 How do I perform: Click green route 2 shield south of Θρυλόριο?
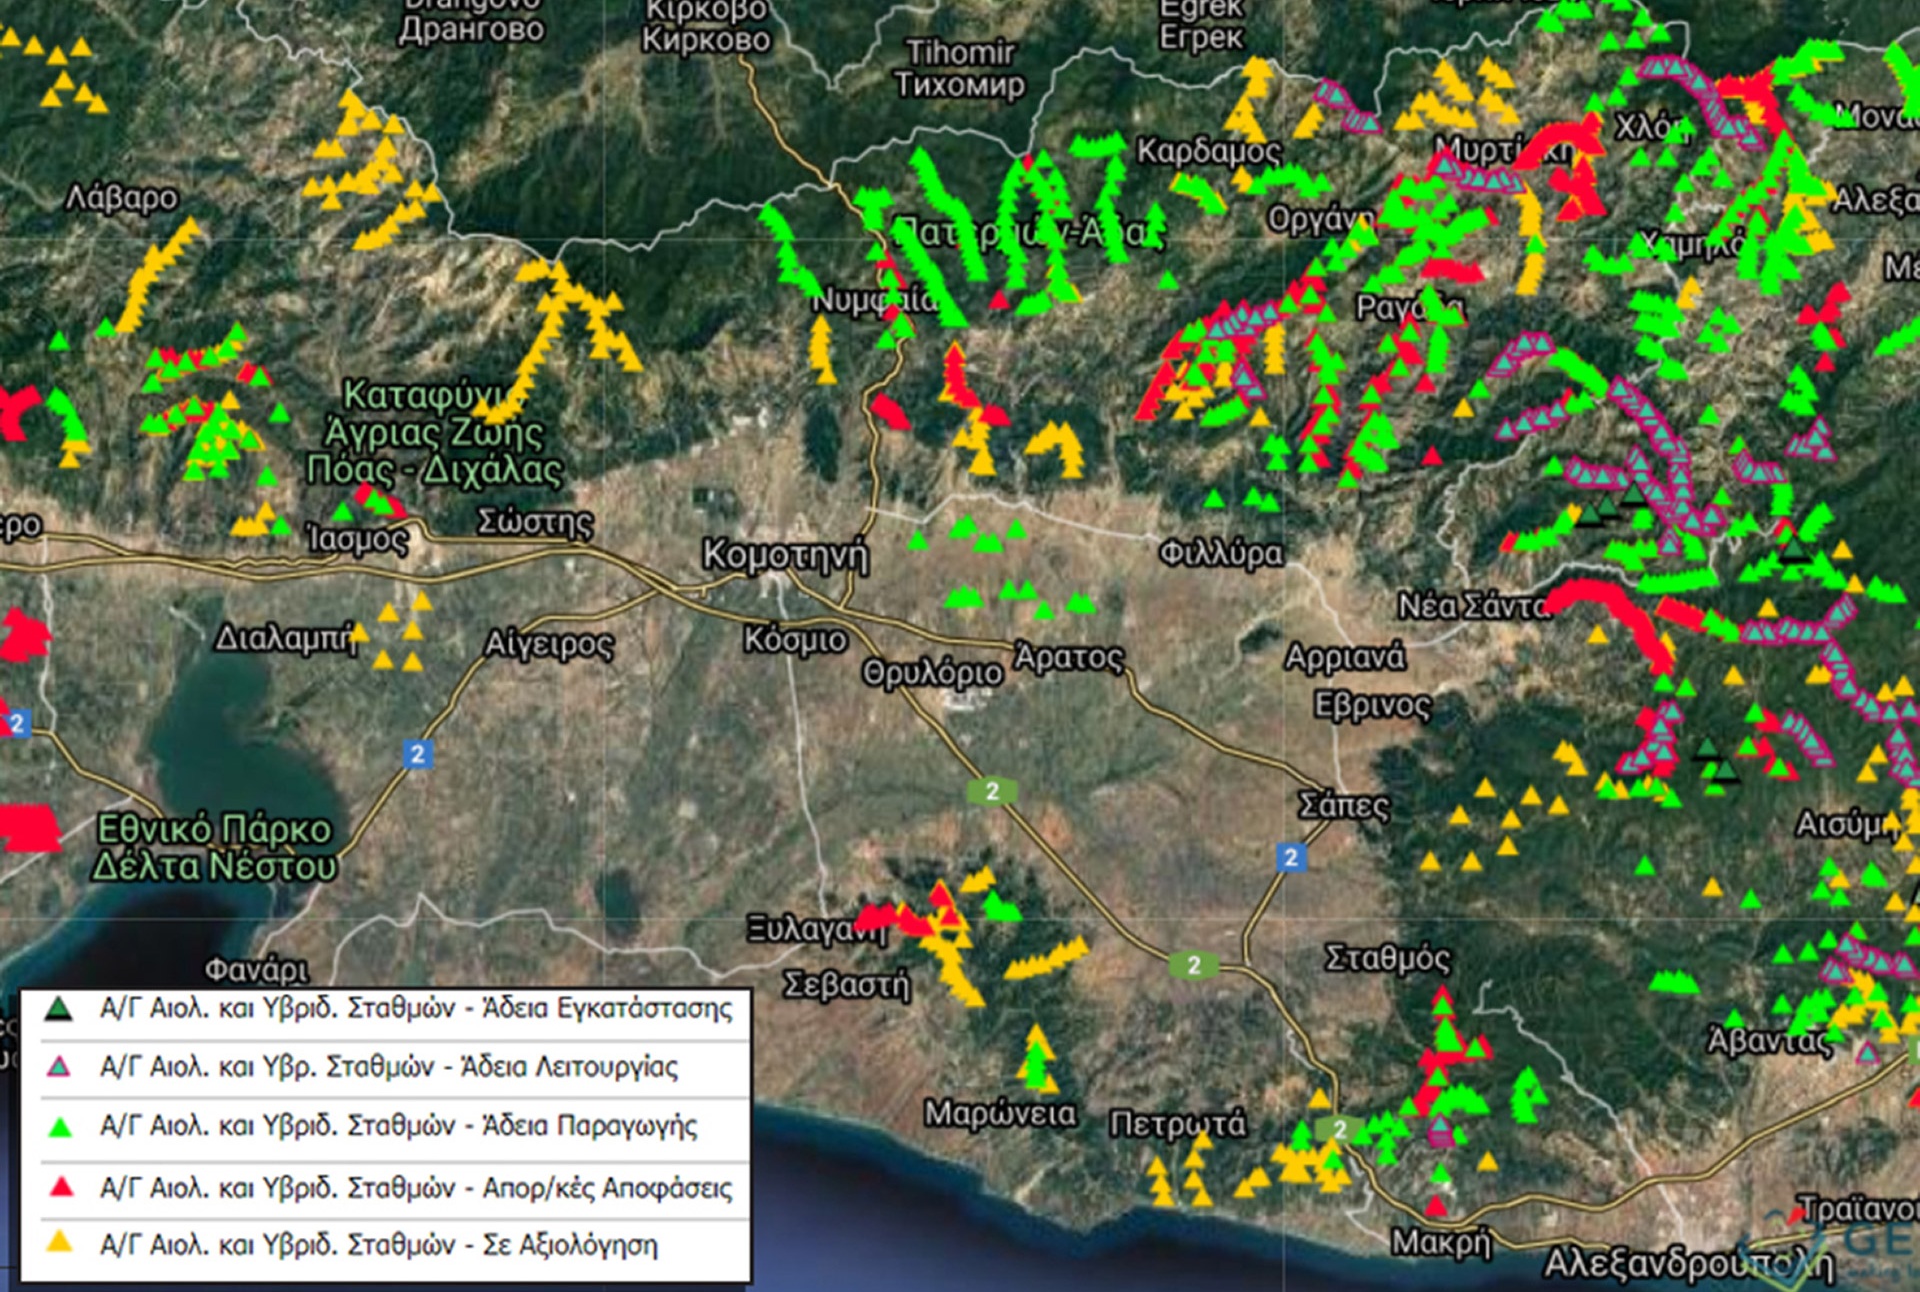coord(991,791)
